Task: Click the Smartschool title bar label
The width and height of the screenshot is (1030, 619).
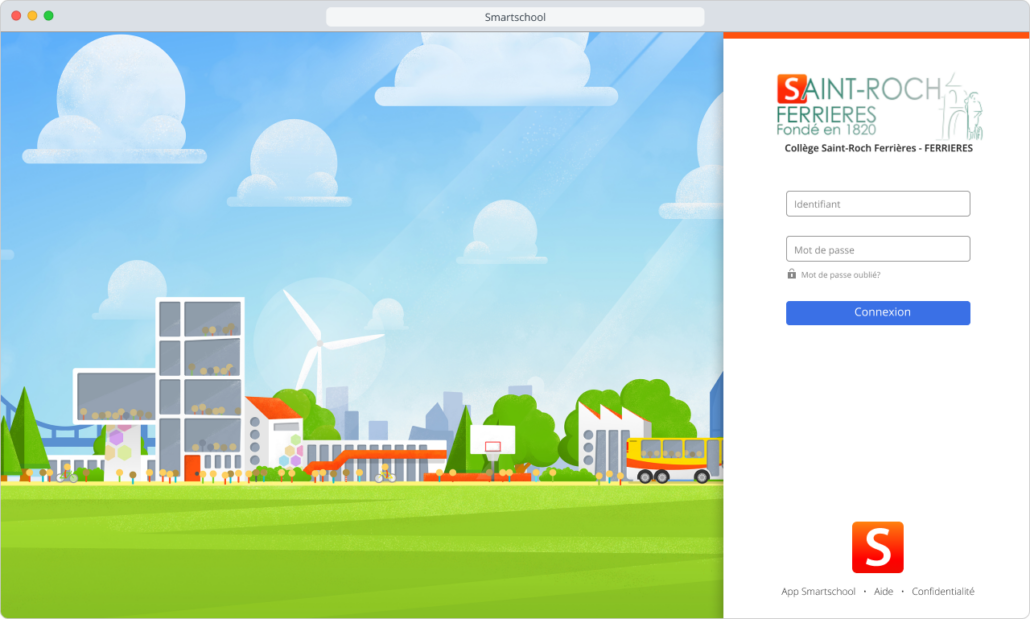Action: pyautogui.click(x=515, y=17)
